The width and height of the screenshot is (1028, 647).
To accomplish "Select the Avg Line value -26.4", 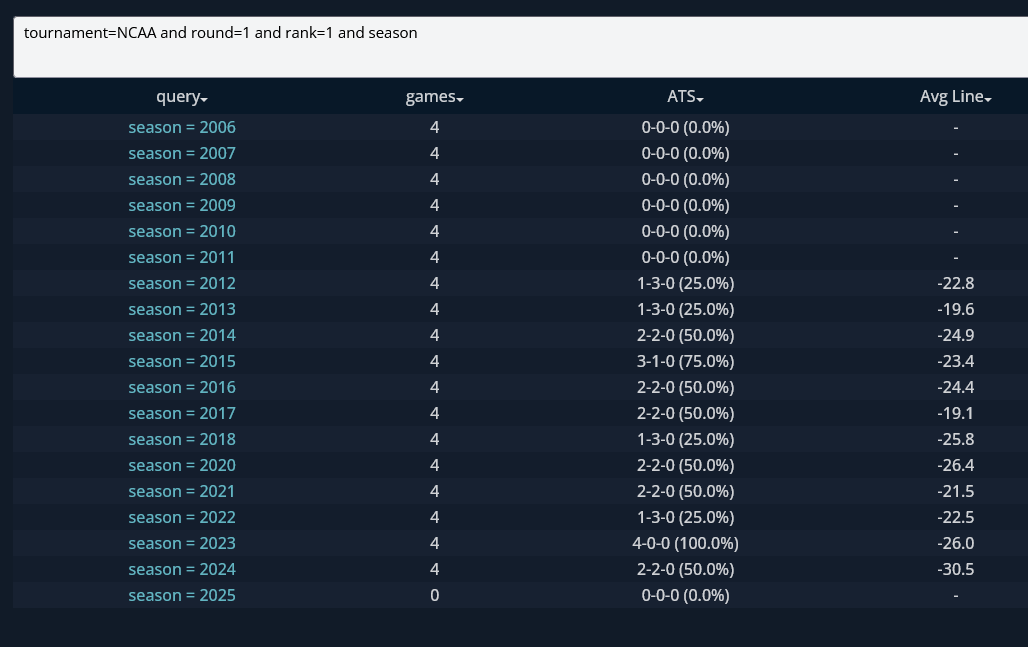I will click(955, 465).
